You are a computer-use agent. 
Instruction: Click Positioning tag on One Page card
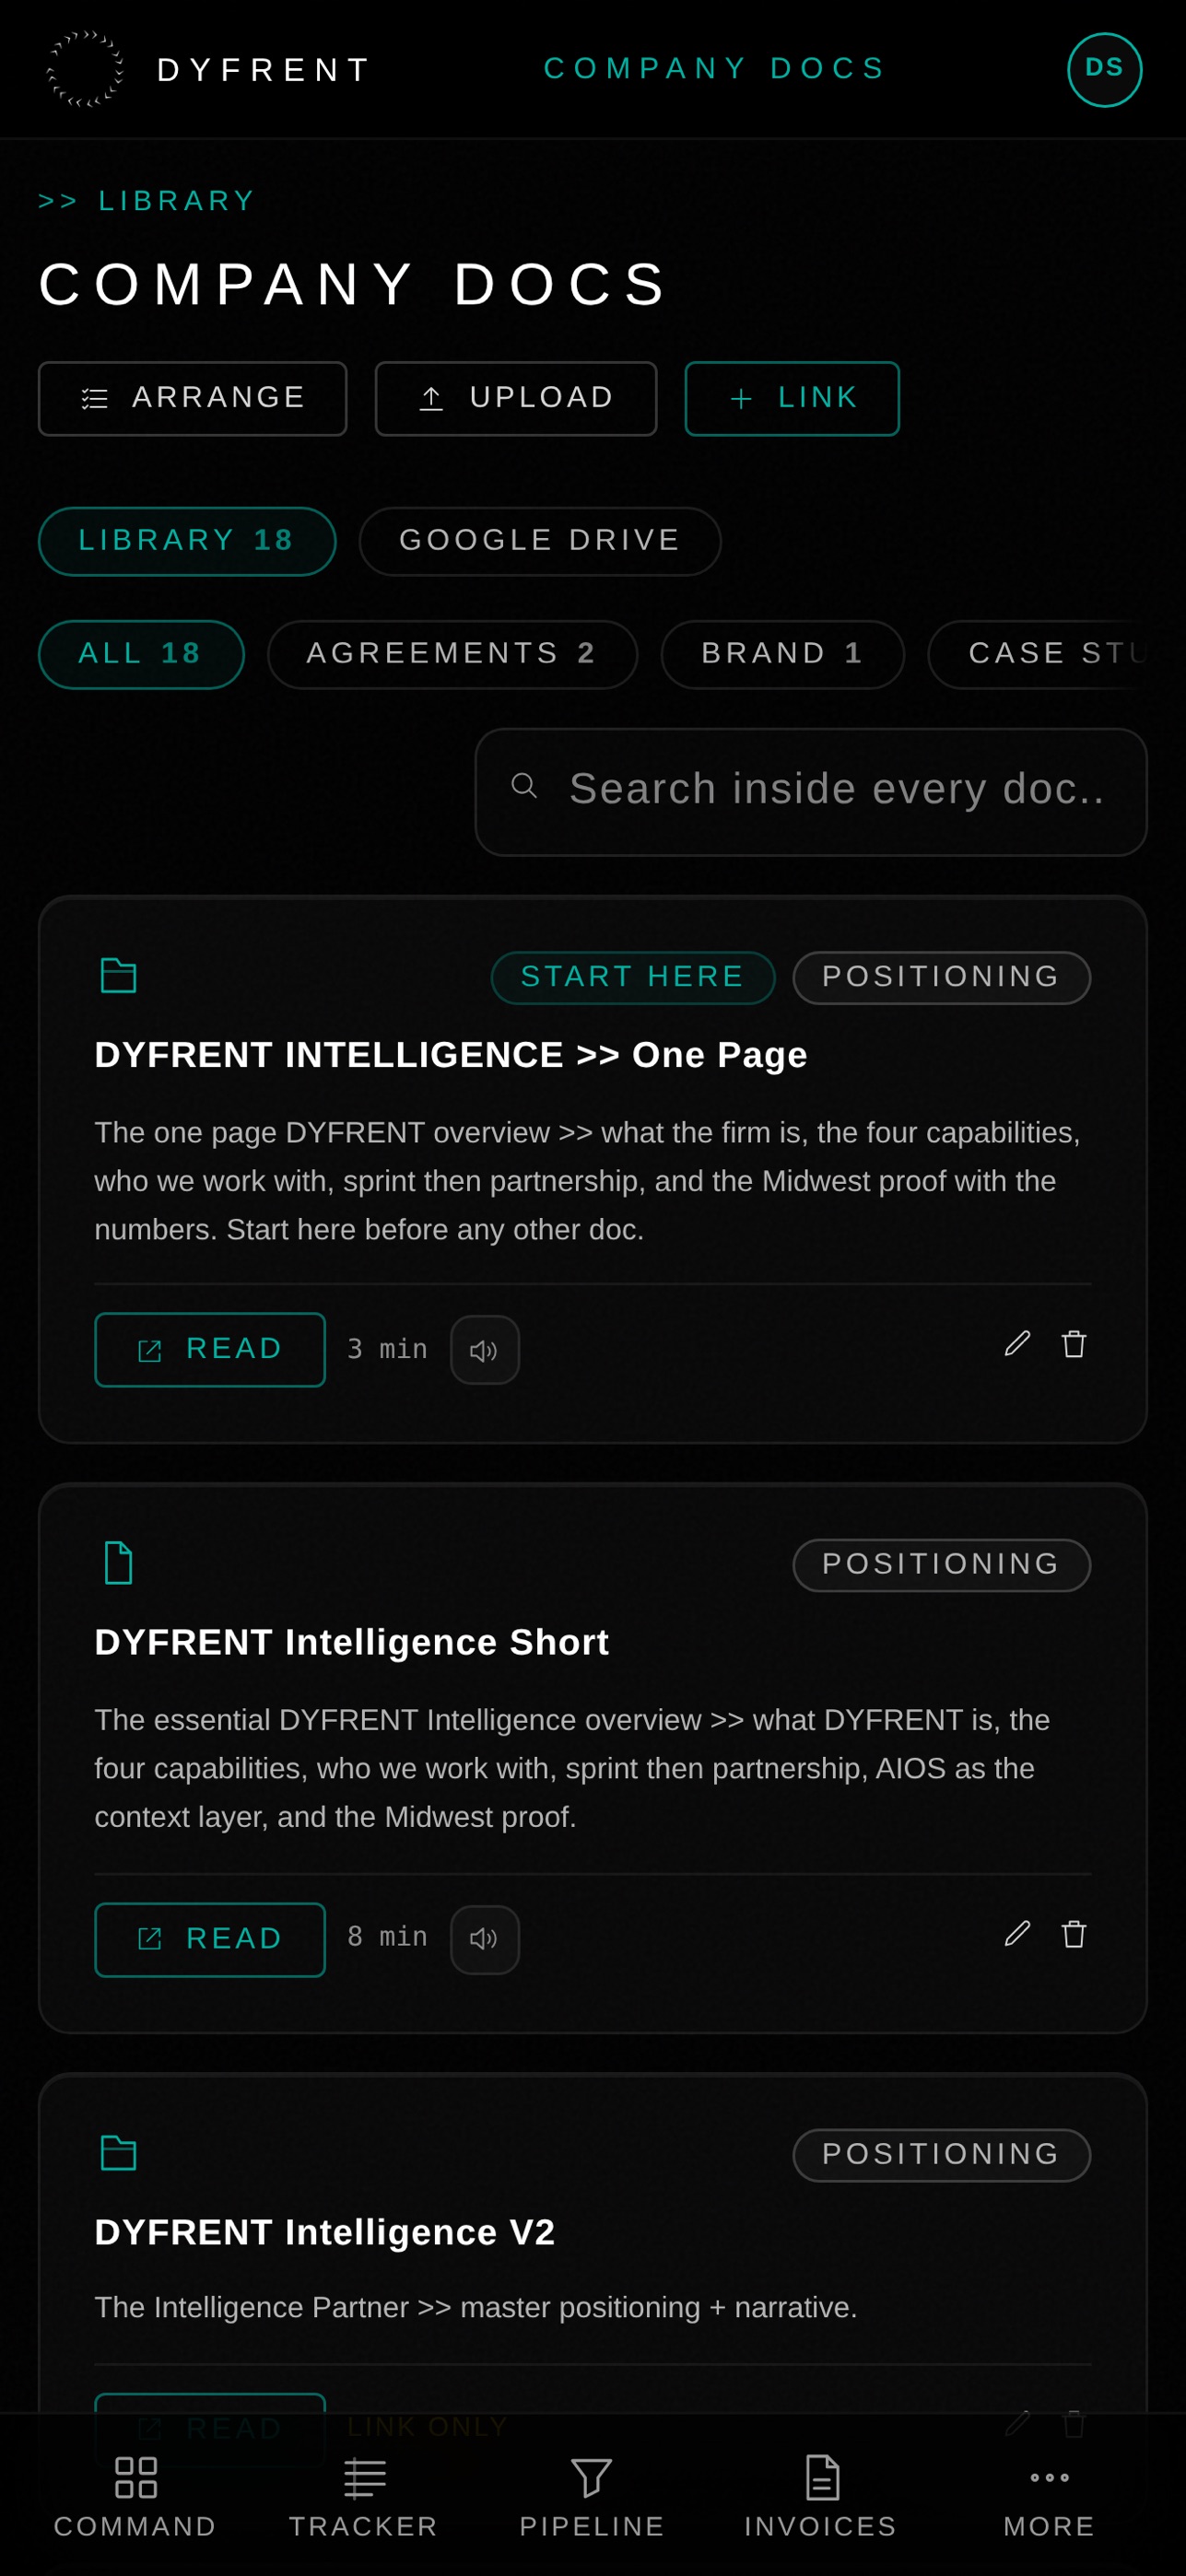942,977
